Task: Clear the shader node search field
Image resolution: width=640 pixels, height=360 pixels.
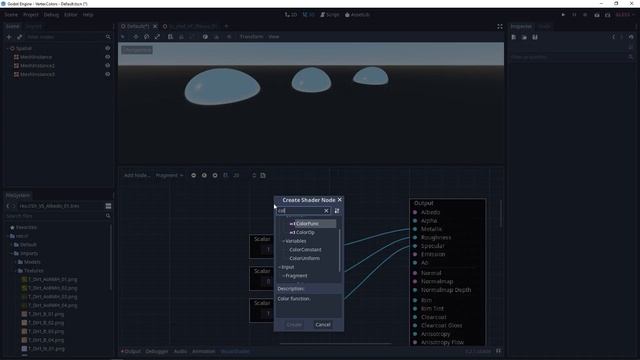Action: pyautogui.click(x=326, y=211)
